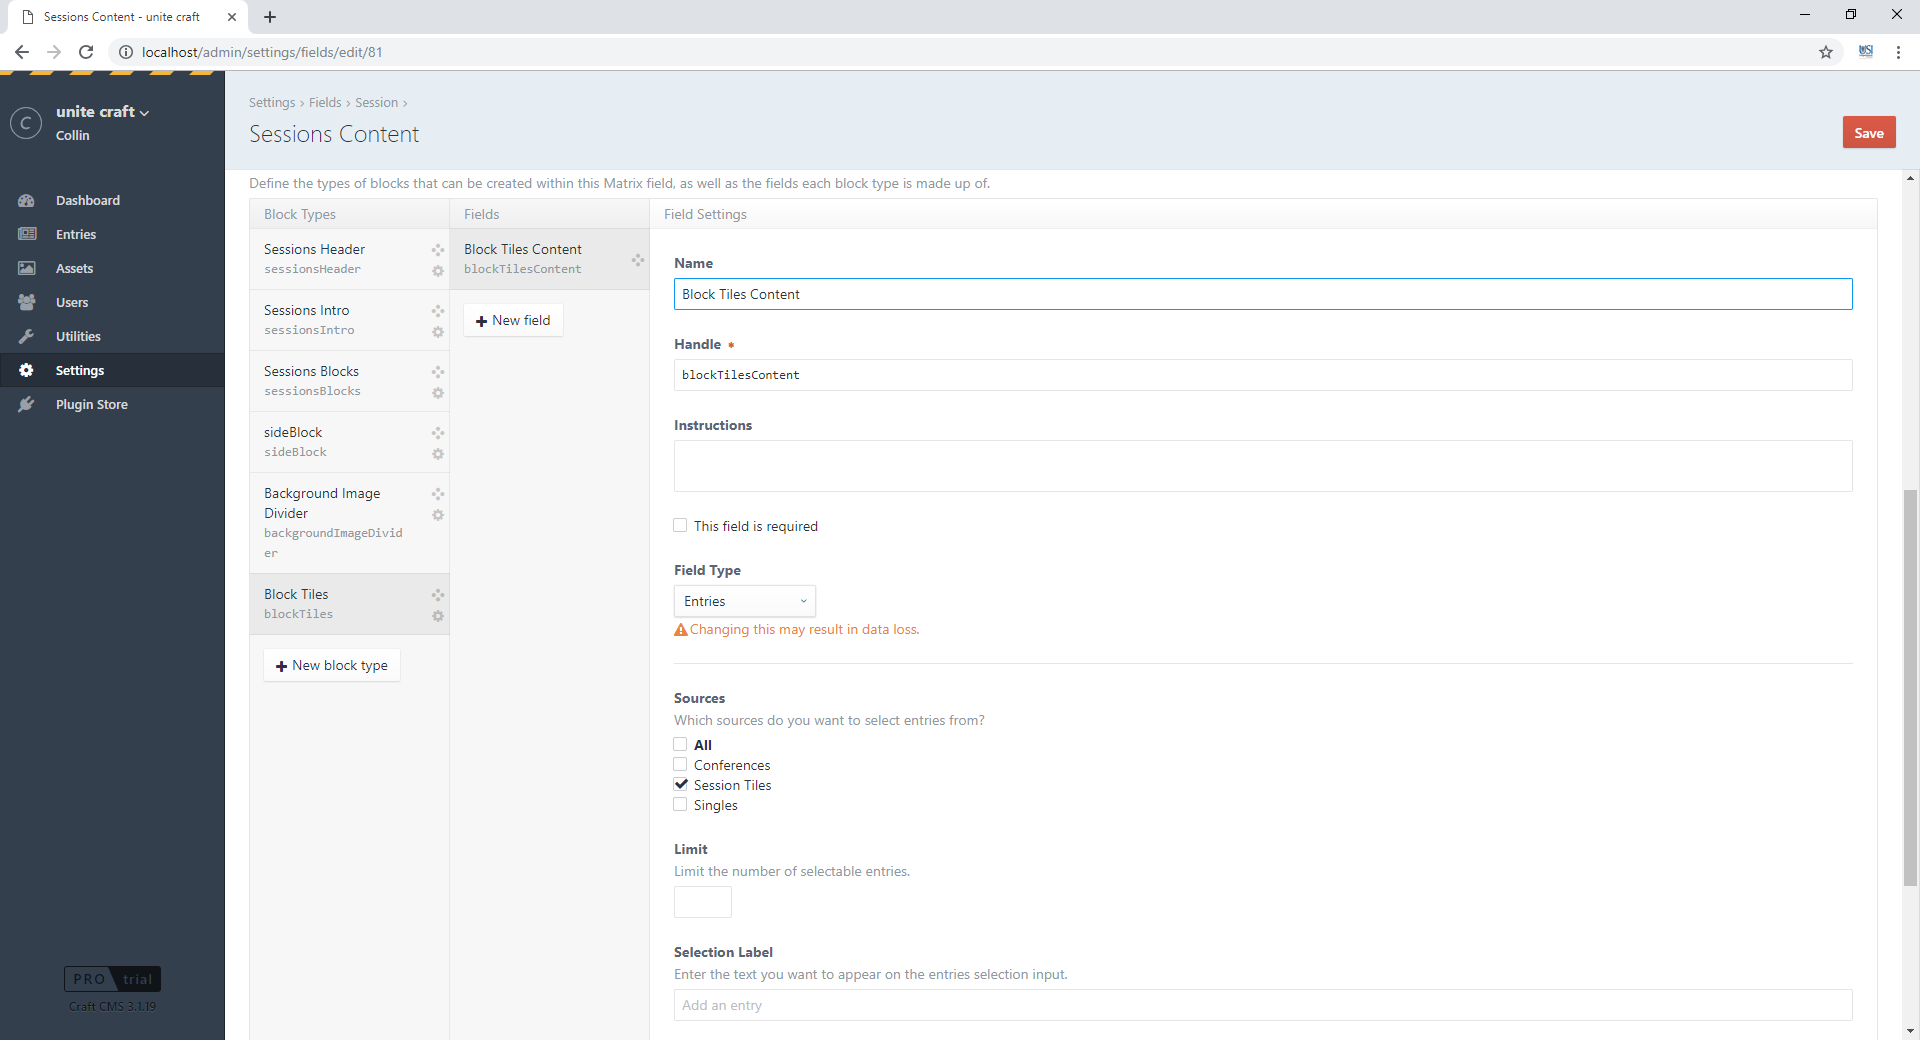Open the browser three-dot menu
The height and width of the screenshot is (1040, 1920).
(1898, 52)
